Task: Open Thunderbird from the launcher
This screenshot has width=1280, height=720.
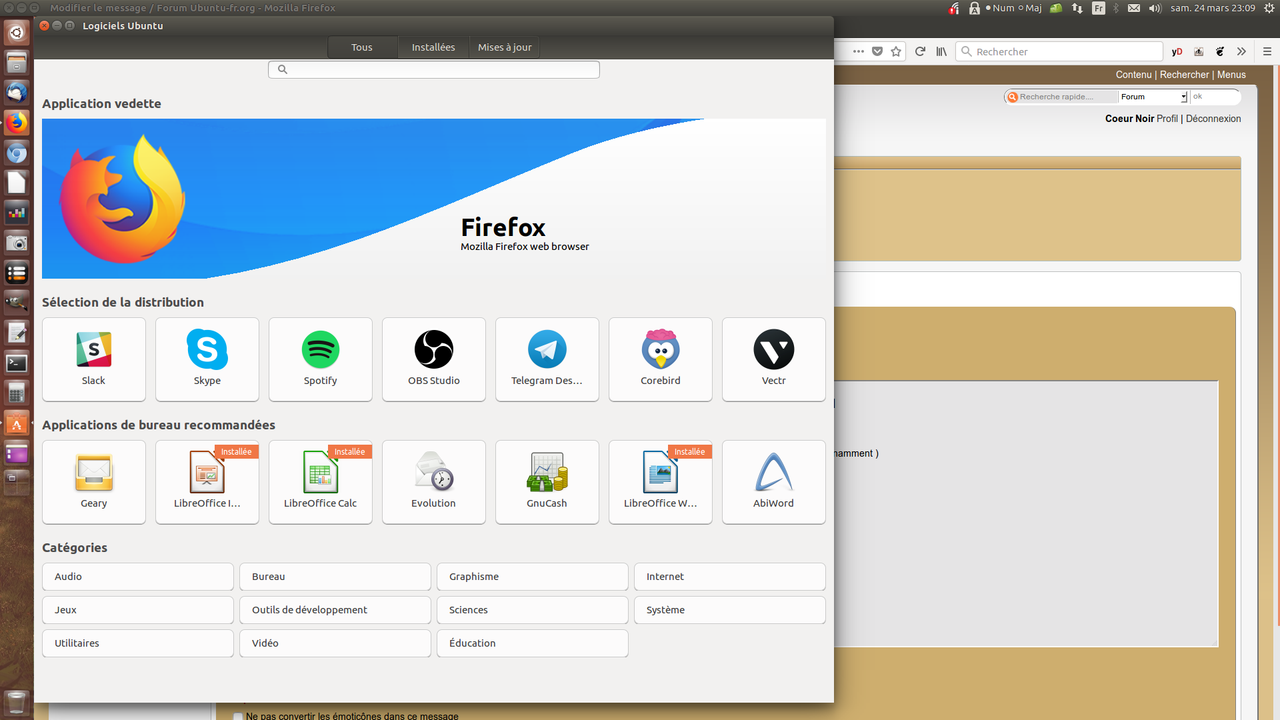Action: 16,92
